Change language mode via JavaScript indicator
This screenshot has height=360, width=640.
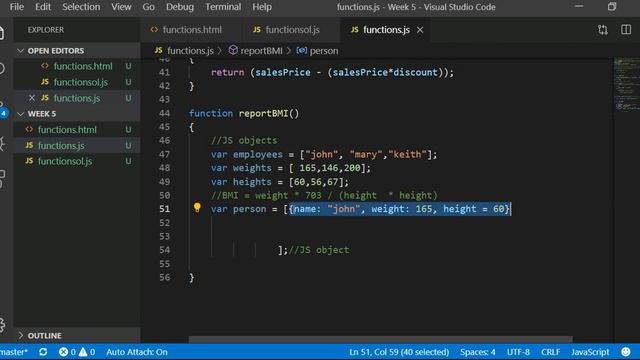pos(590,352)
